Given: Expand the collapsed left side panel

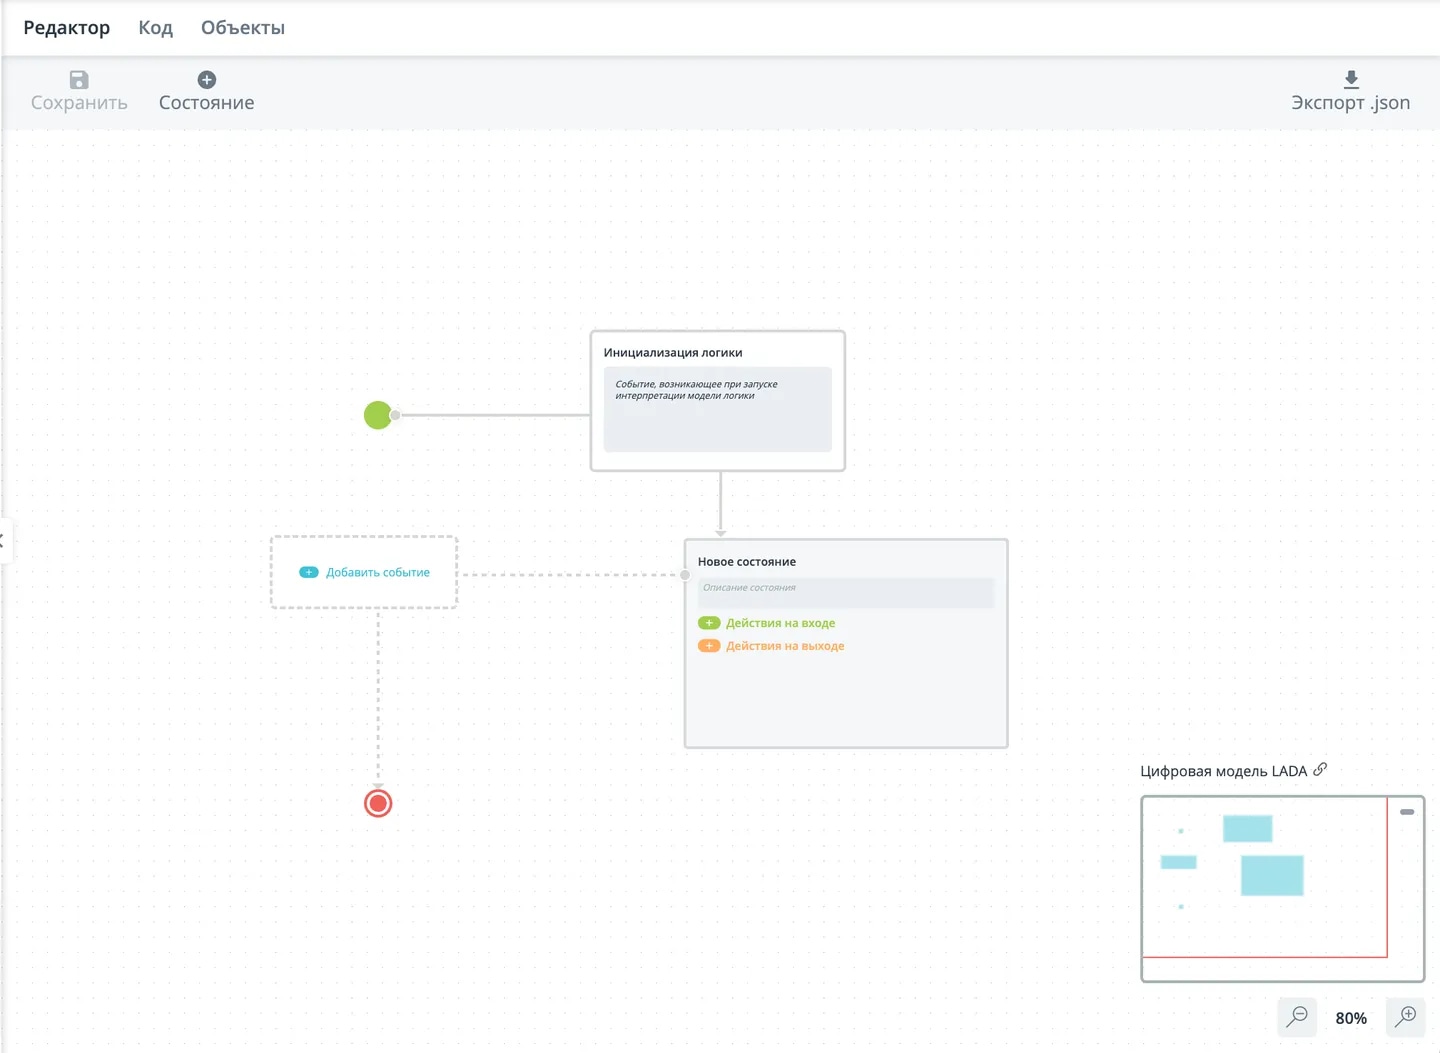Looking at the screenshot, I should pyautogui.click(x=4, y=541).
